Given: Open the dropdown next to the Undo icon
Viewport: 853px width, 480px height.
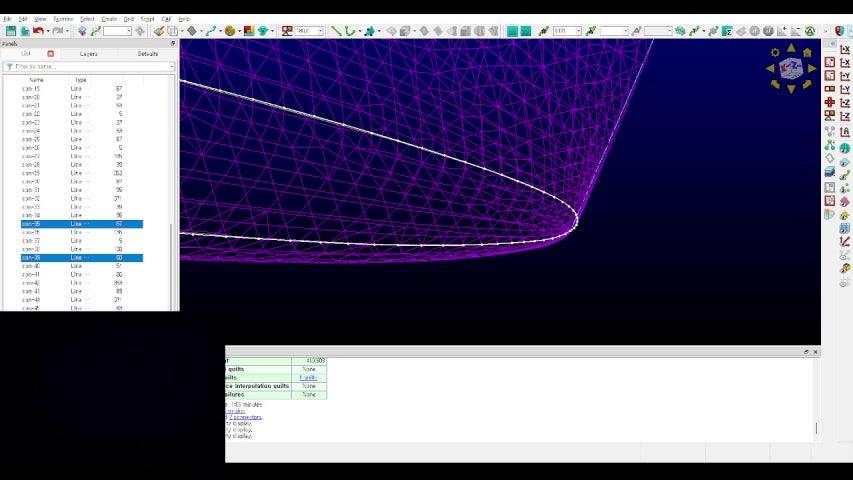Looking at the screenshot, I should tap(47, 31).
